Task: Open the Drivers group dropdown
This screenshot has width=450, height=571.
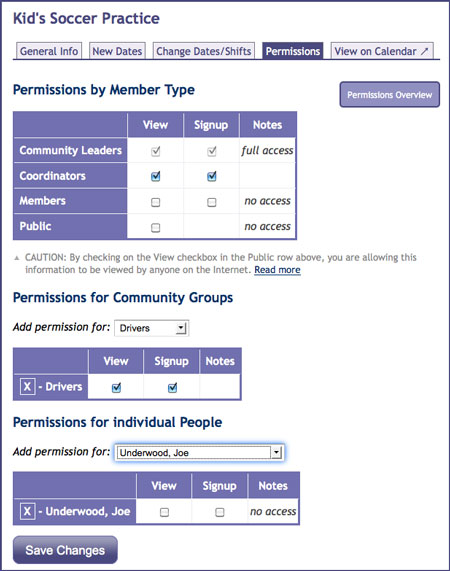Action: coord(151,328)
